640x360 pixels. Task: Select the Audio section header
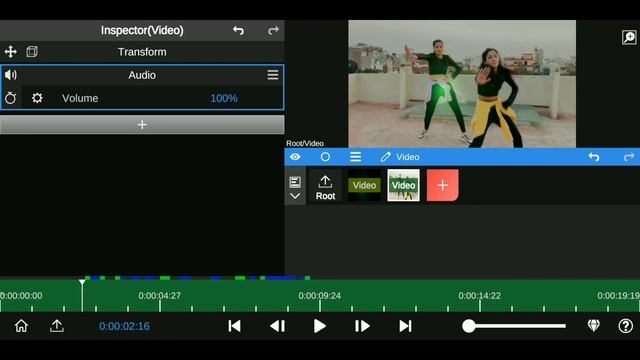pos(142,75)
